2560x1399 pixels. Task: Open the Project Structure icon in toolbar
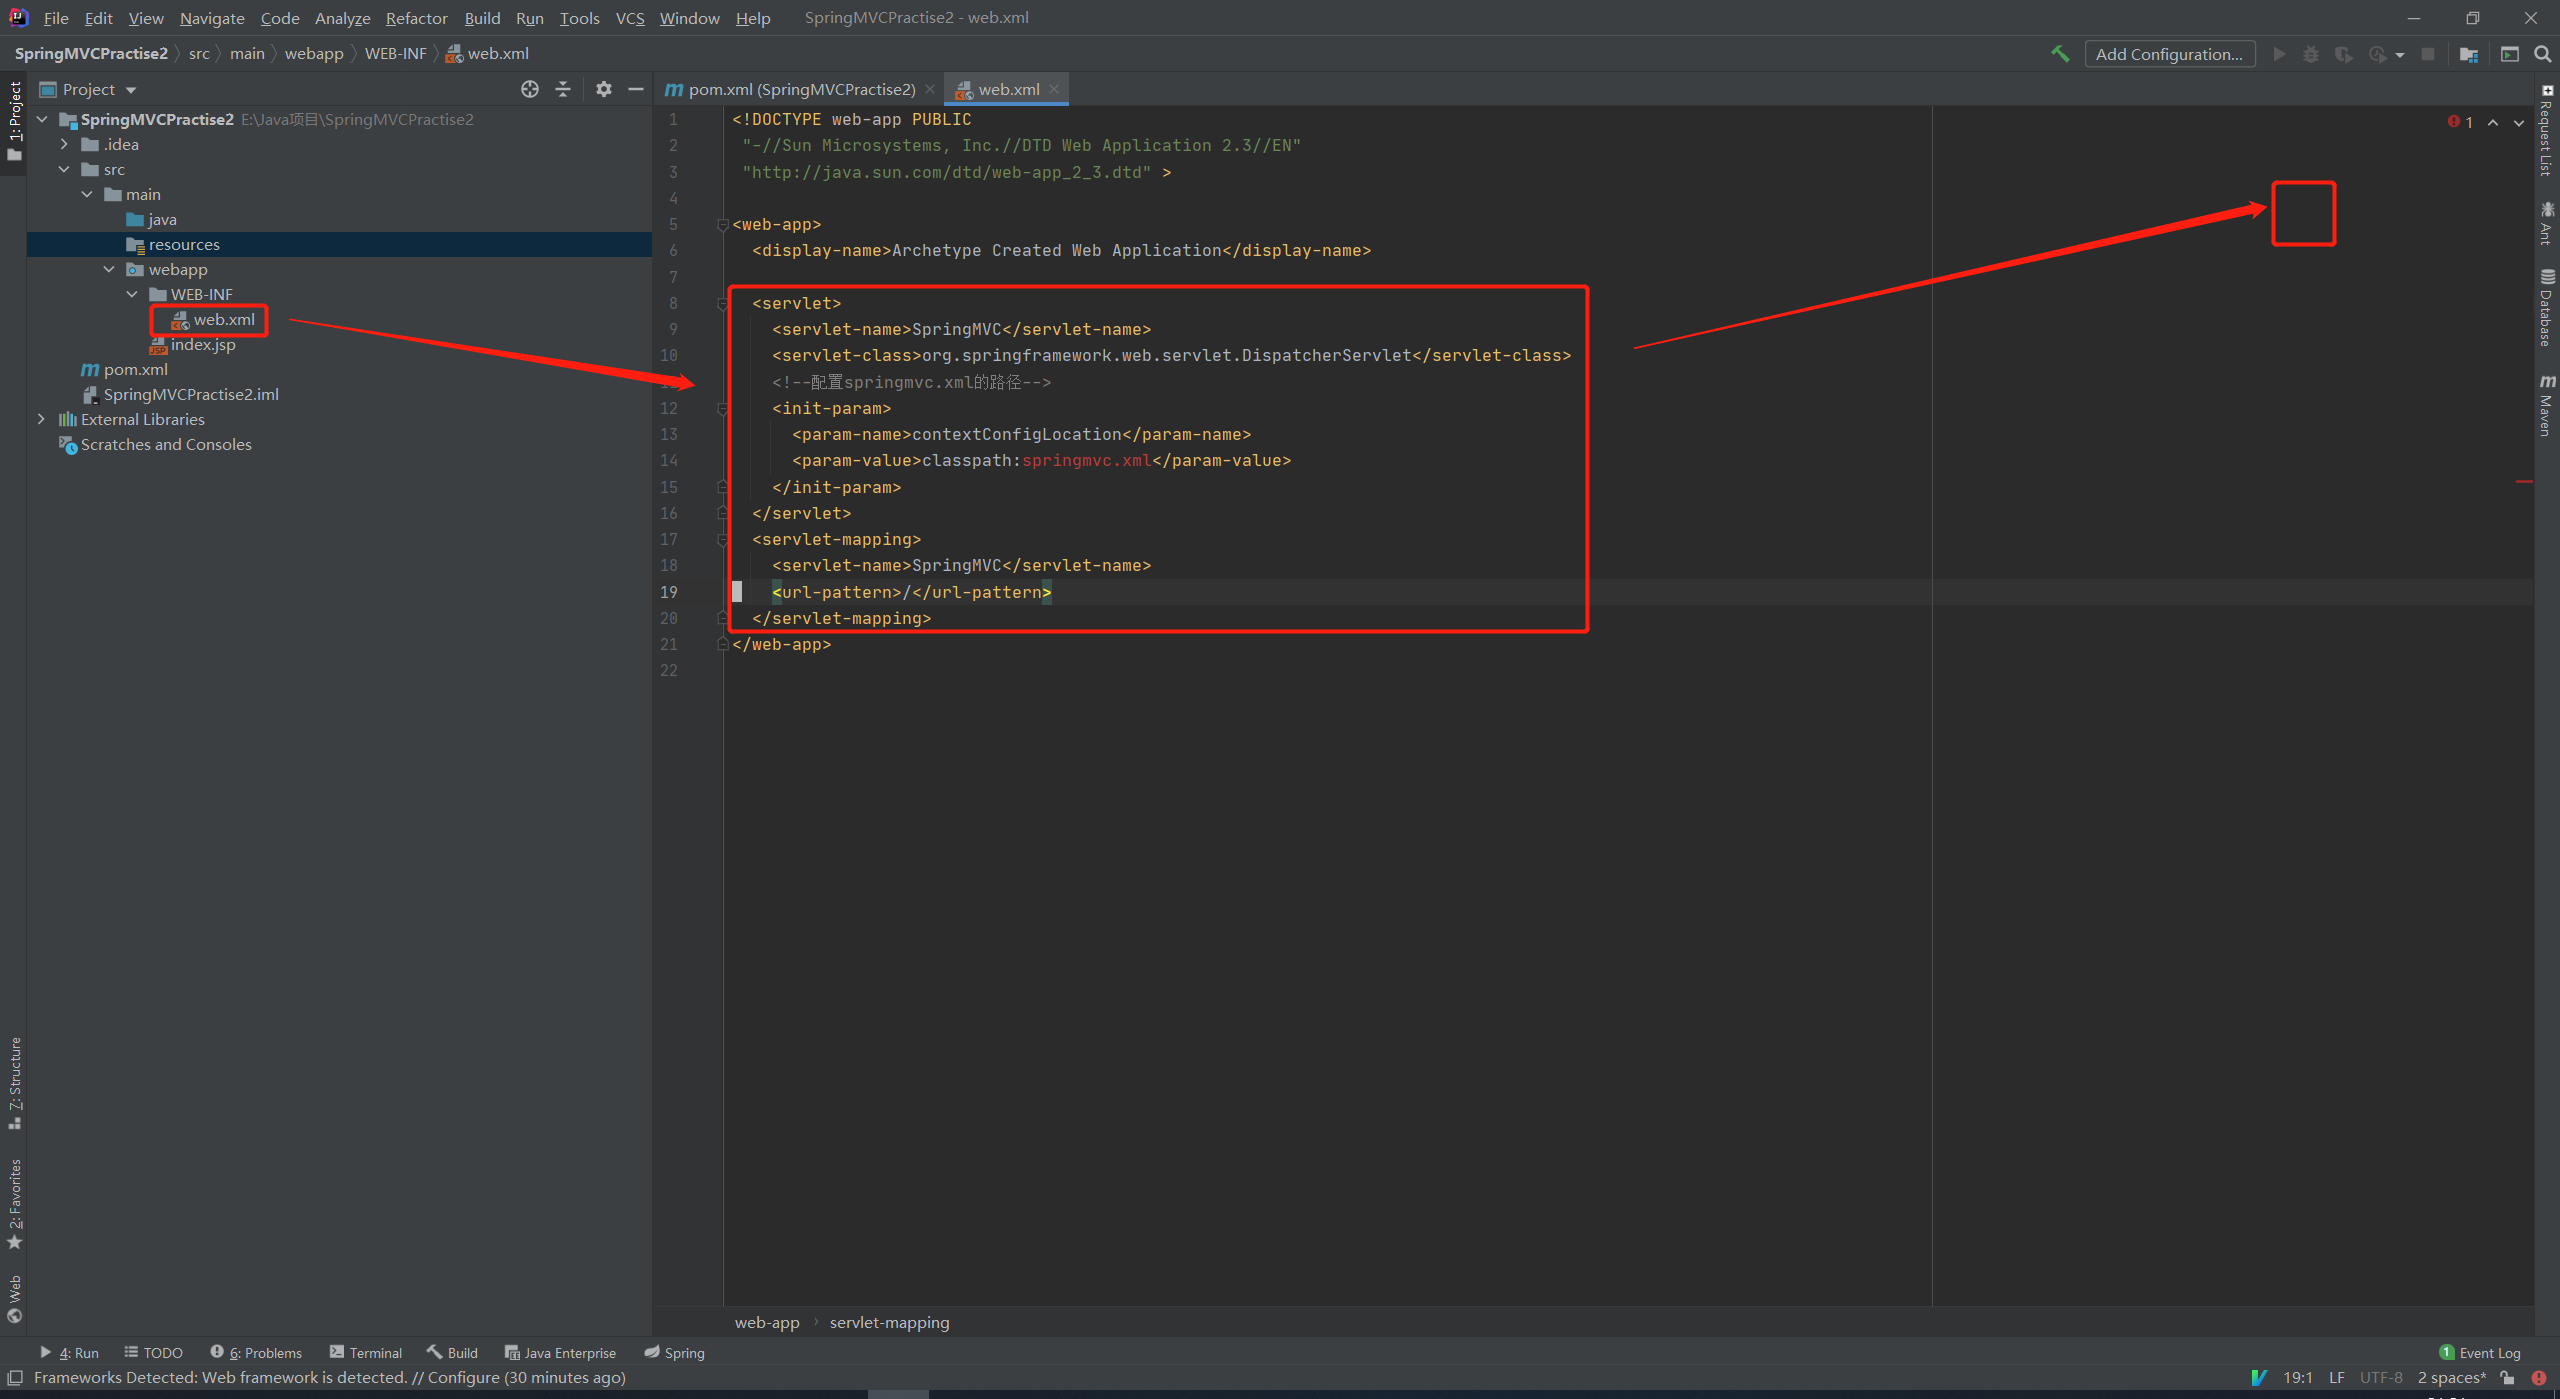[x=2468, y=54]
